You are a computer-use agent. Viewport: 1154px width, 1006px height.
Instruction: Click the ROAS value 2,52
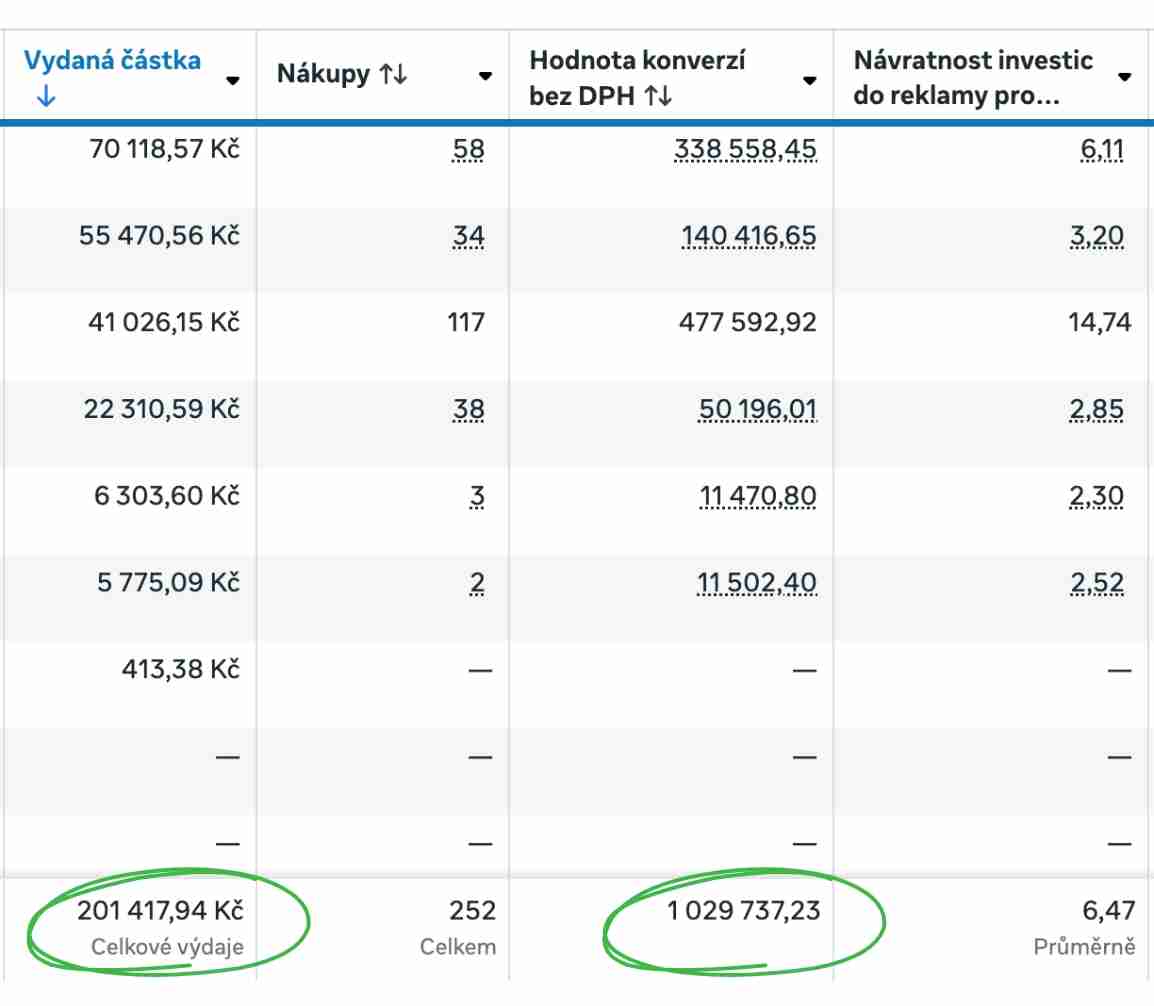(1097, 582)
